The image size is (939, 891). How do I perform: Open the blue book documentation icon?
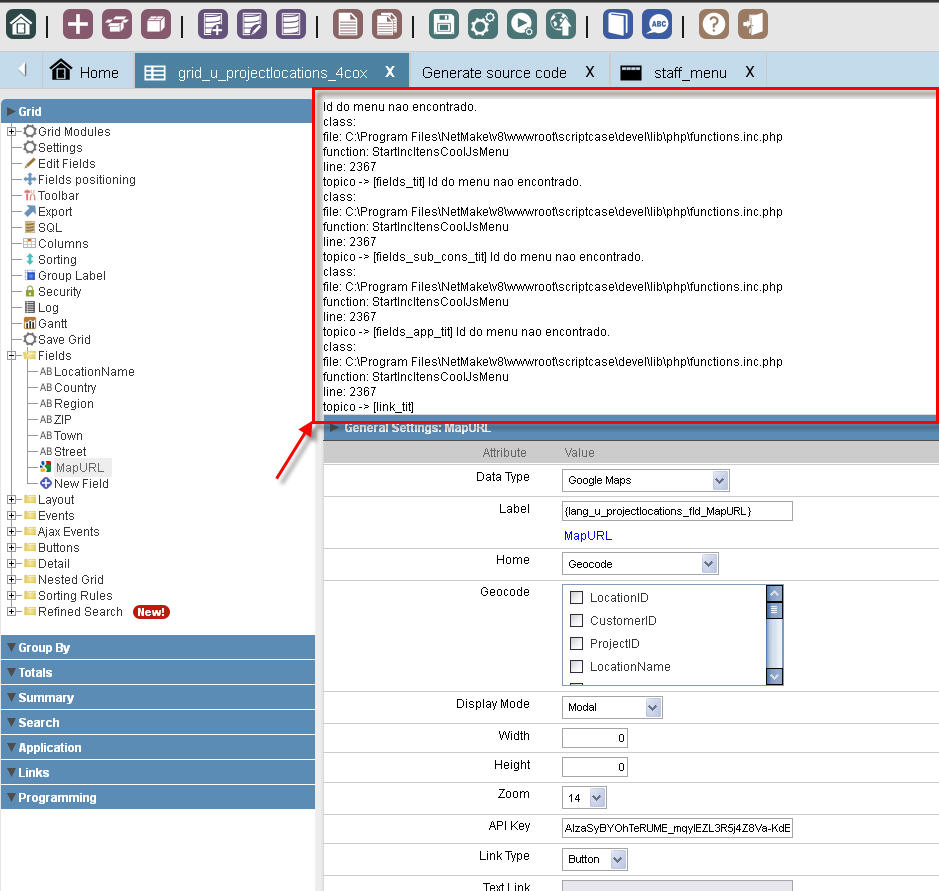(x=618, y=25)
